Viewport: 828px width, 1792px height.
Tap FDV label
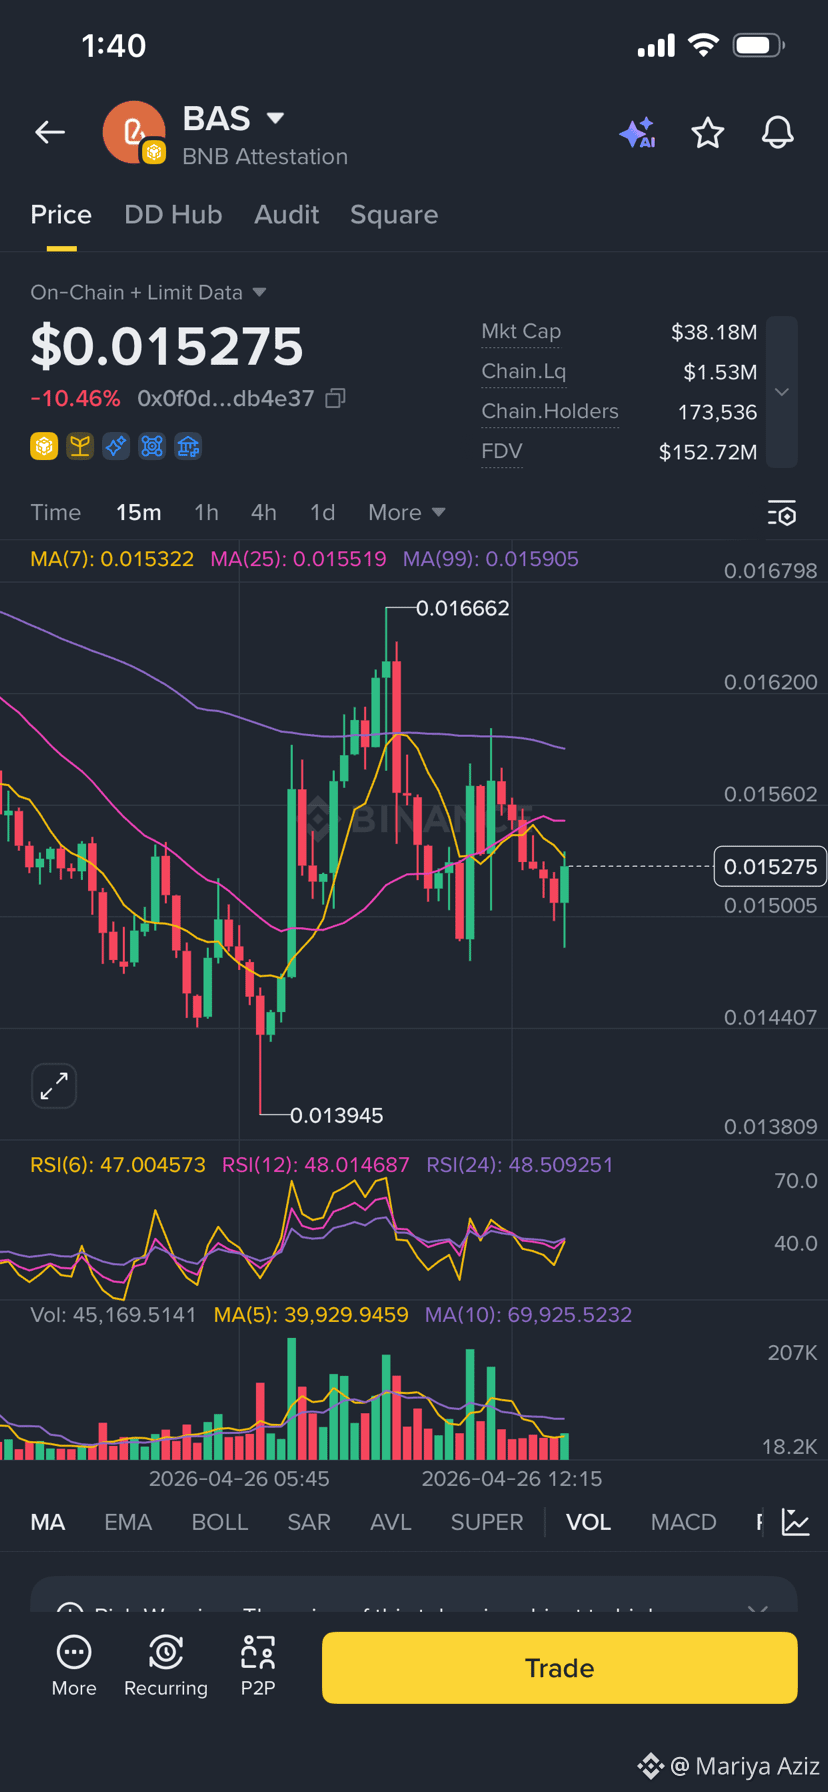[502, 451]
